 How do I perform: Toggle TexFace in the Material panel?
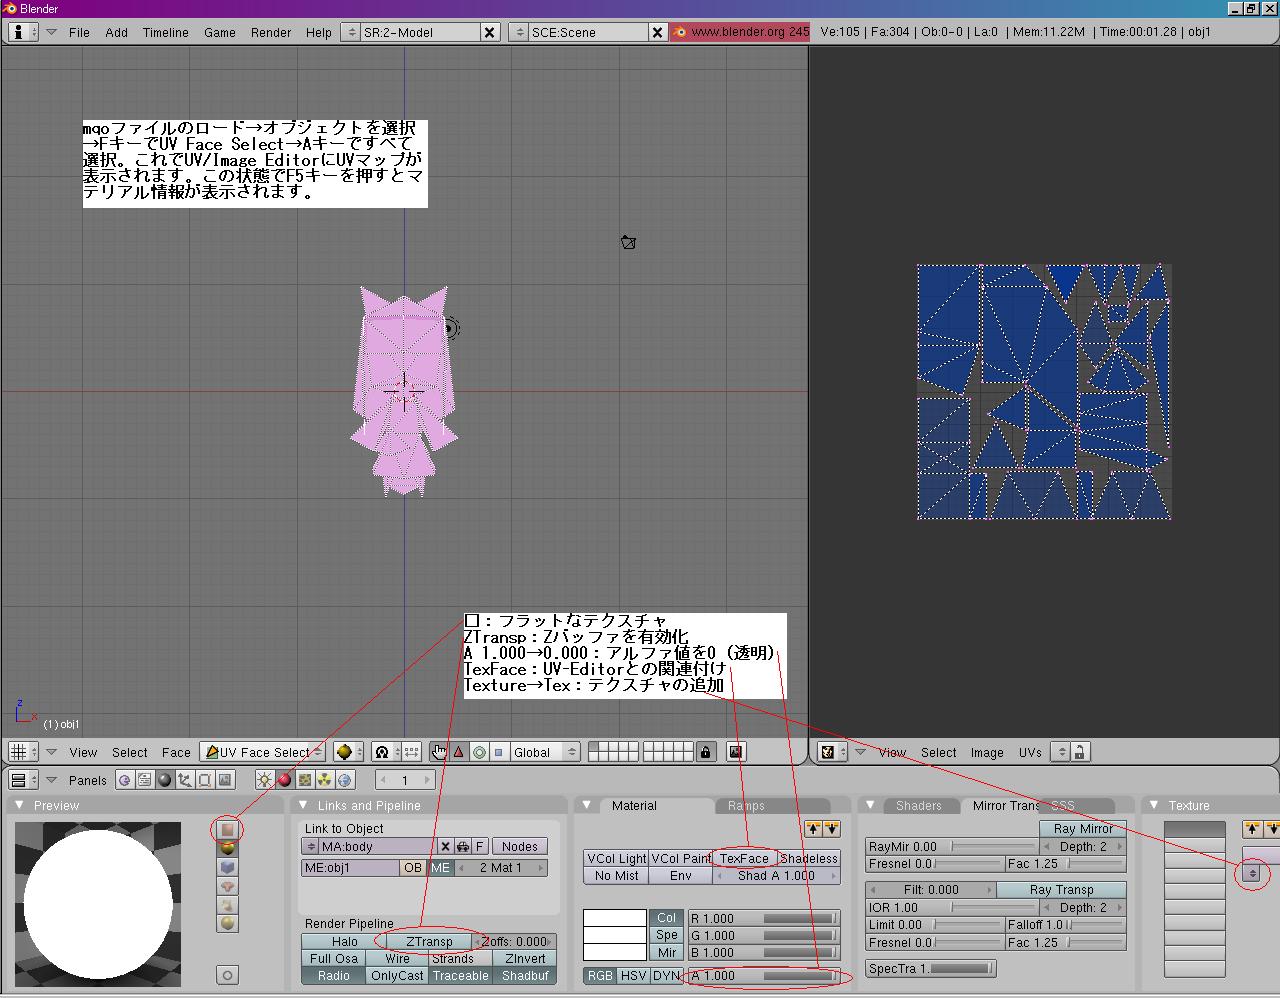tap(746, 858)
